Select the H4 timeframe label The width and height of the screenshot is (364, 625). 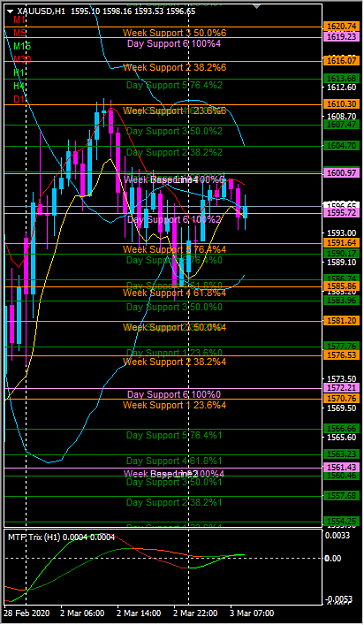coord(19,86)
